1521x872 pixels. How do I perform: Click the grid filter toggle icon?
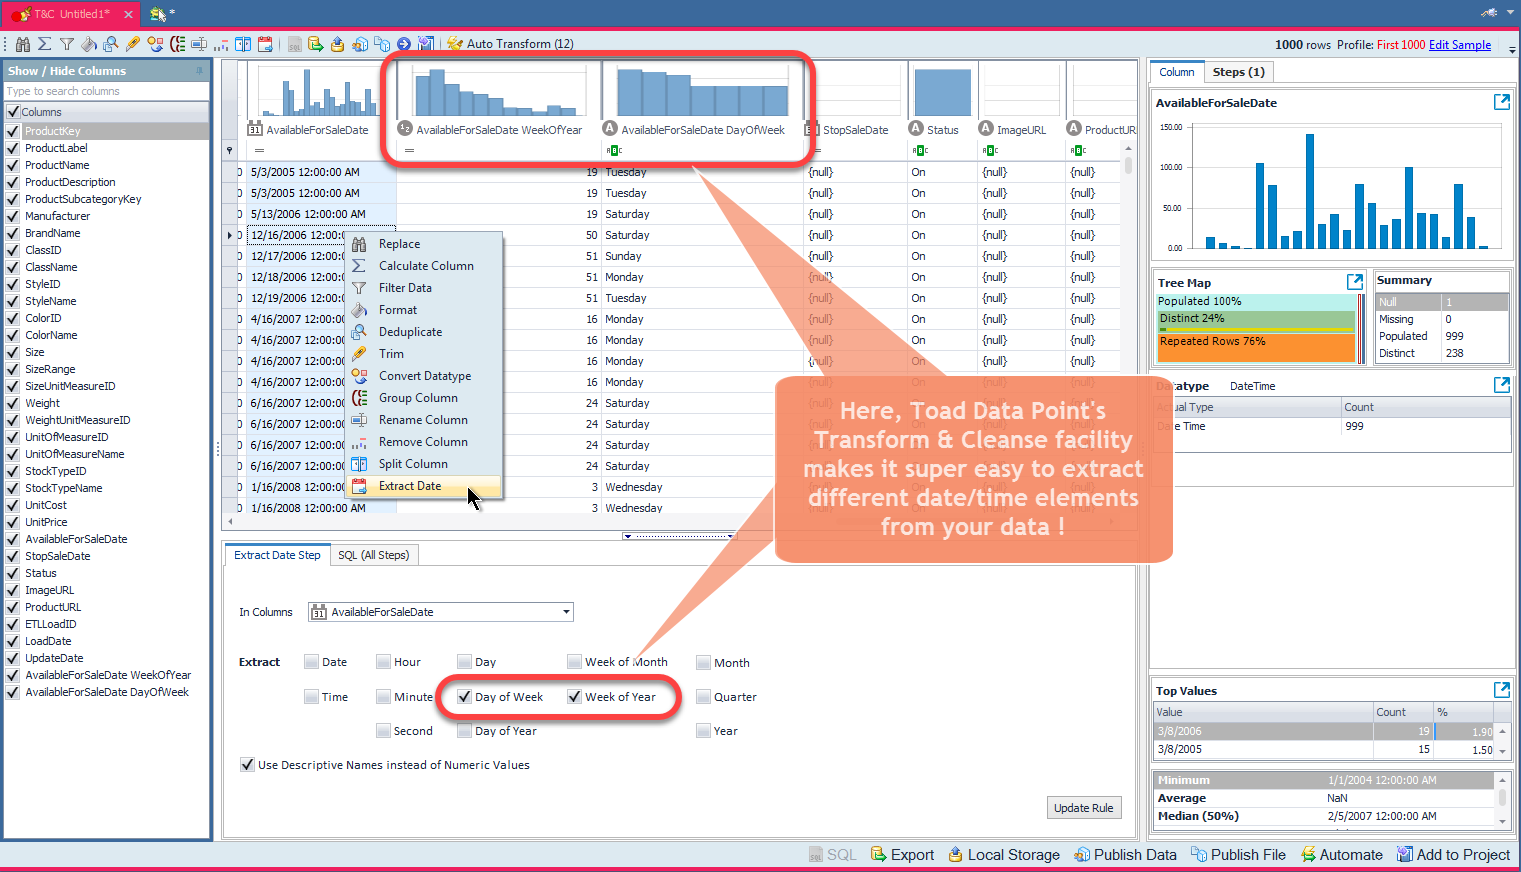[230, 151]
